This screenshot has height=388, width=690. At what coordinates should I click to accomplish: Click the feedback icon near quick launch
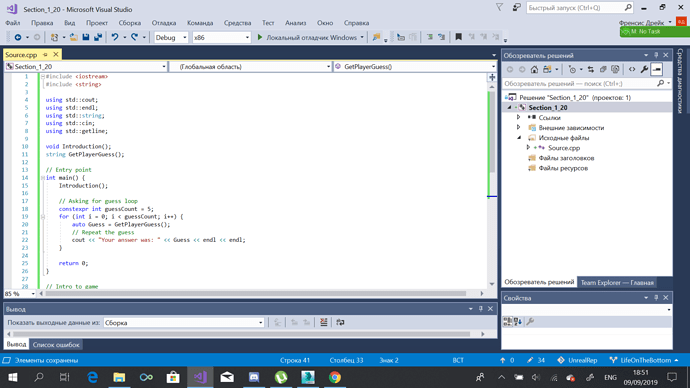click(517, 7)
